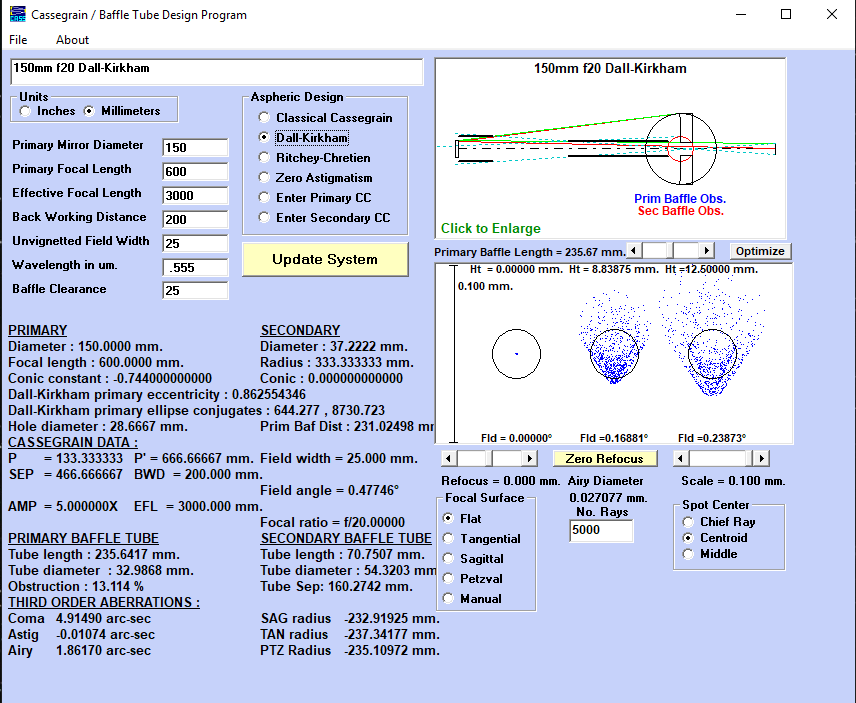The height and width of the screenshot is (703, 856).
Task: Click the Cassegrain app icon in title bar
Action: (x=17, y=14)
